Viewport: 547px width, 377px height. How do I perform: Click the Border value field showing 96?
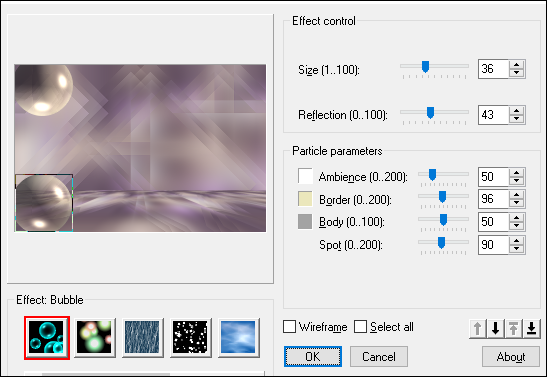(x=494, y=199)
